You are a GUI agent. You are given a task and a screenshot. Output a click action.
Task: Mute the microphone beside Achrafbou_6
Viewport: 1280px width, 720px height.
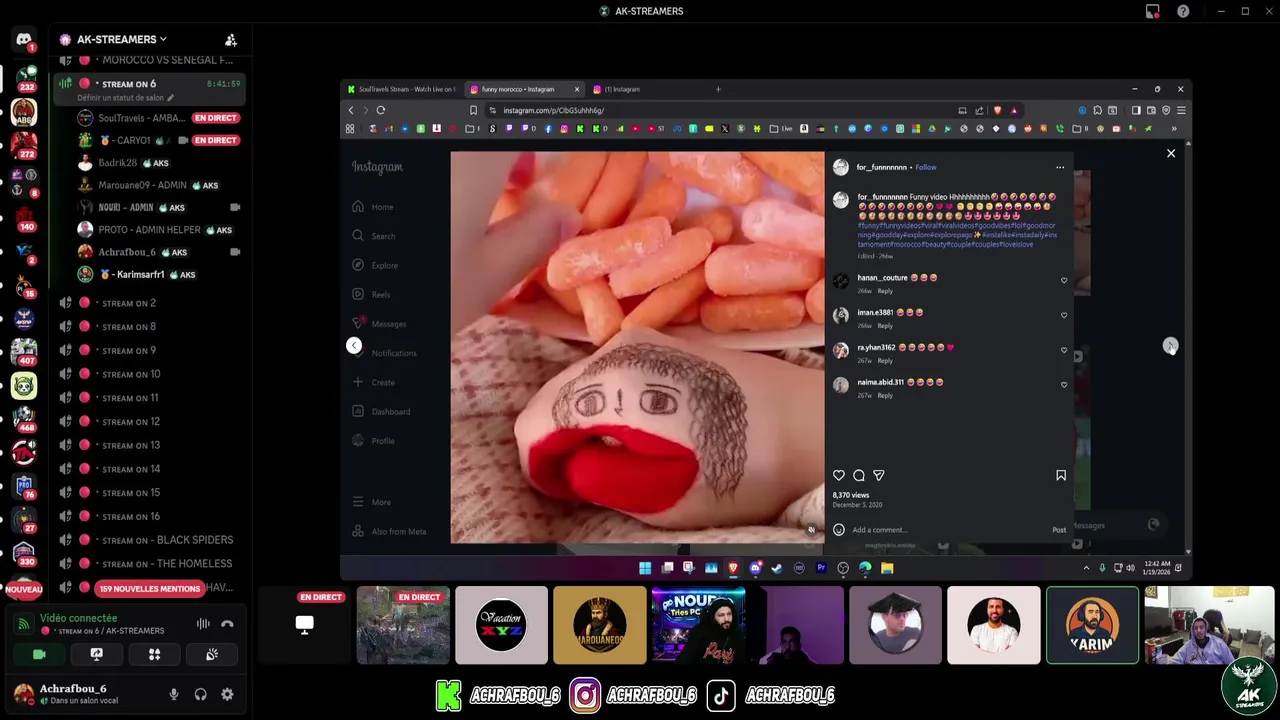174,694
